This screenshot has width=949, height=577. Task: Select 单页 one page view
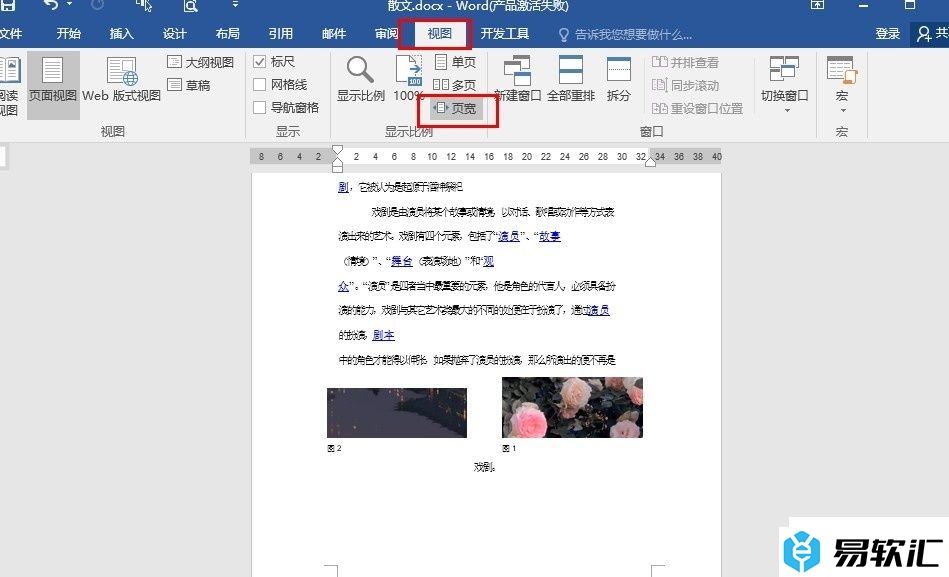click(456, 62)
